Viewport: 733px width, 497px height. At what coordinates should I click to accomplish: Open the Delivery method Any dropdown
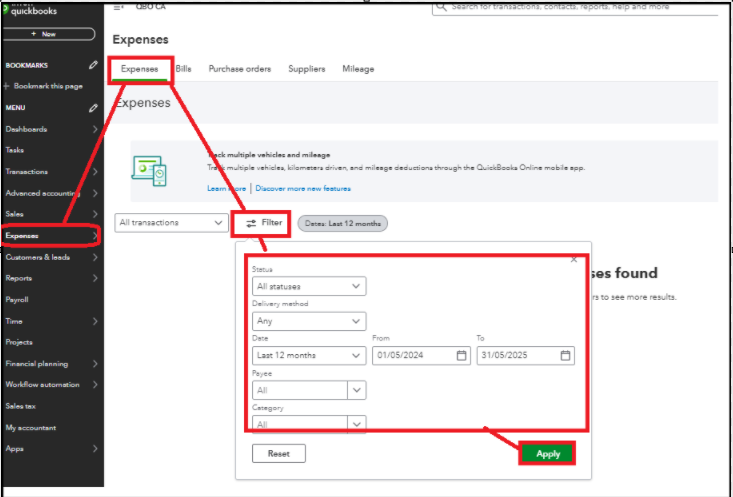pos(309,321)
